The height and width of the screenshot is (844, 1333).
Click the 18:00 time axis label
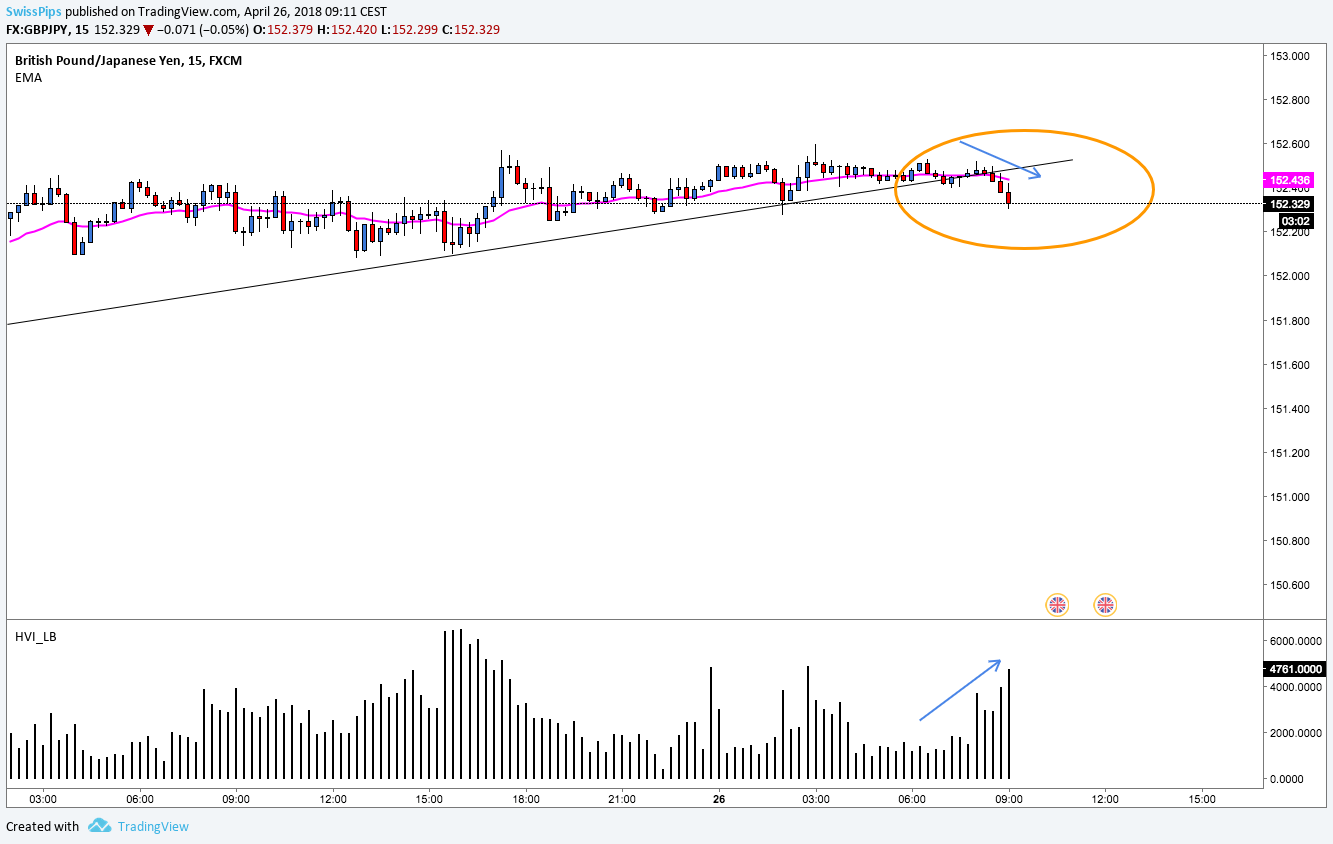(526, 799)
